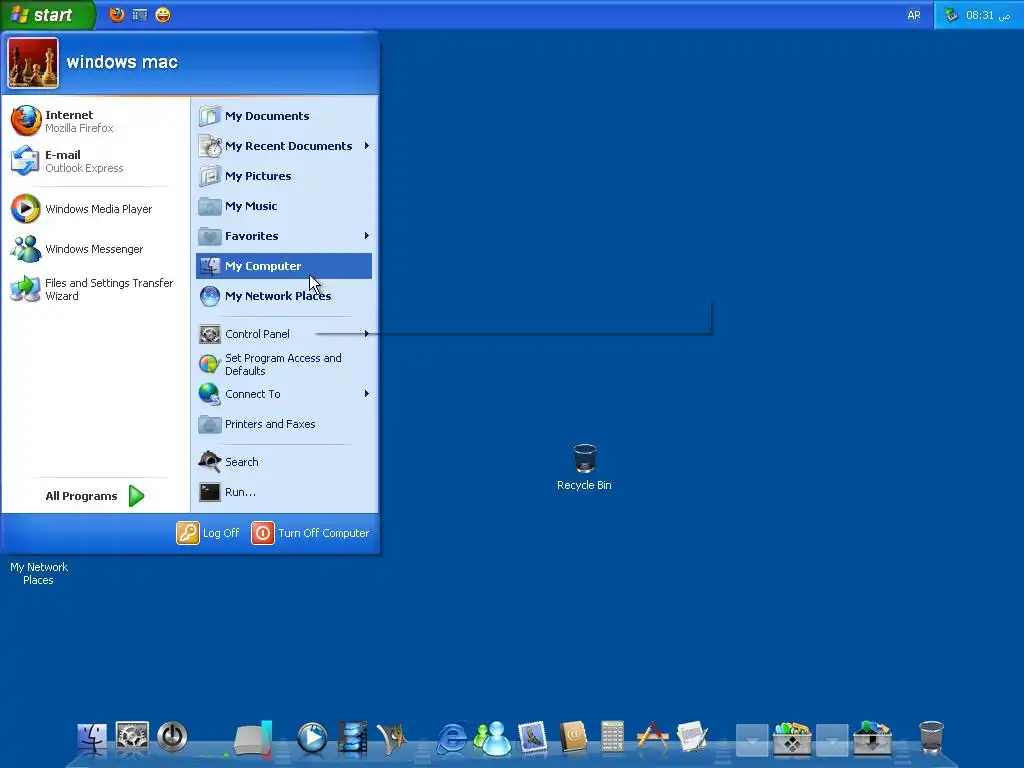
Task: Open the media player play icon in dock
Action: coord(312,738)
